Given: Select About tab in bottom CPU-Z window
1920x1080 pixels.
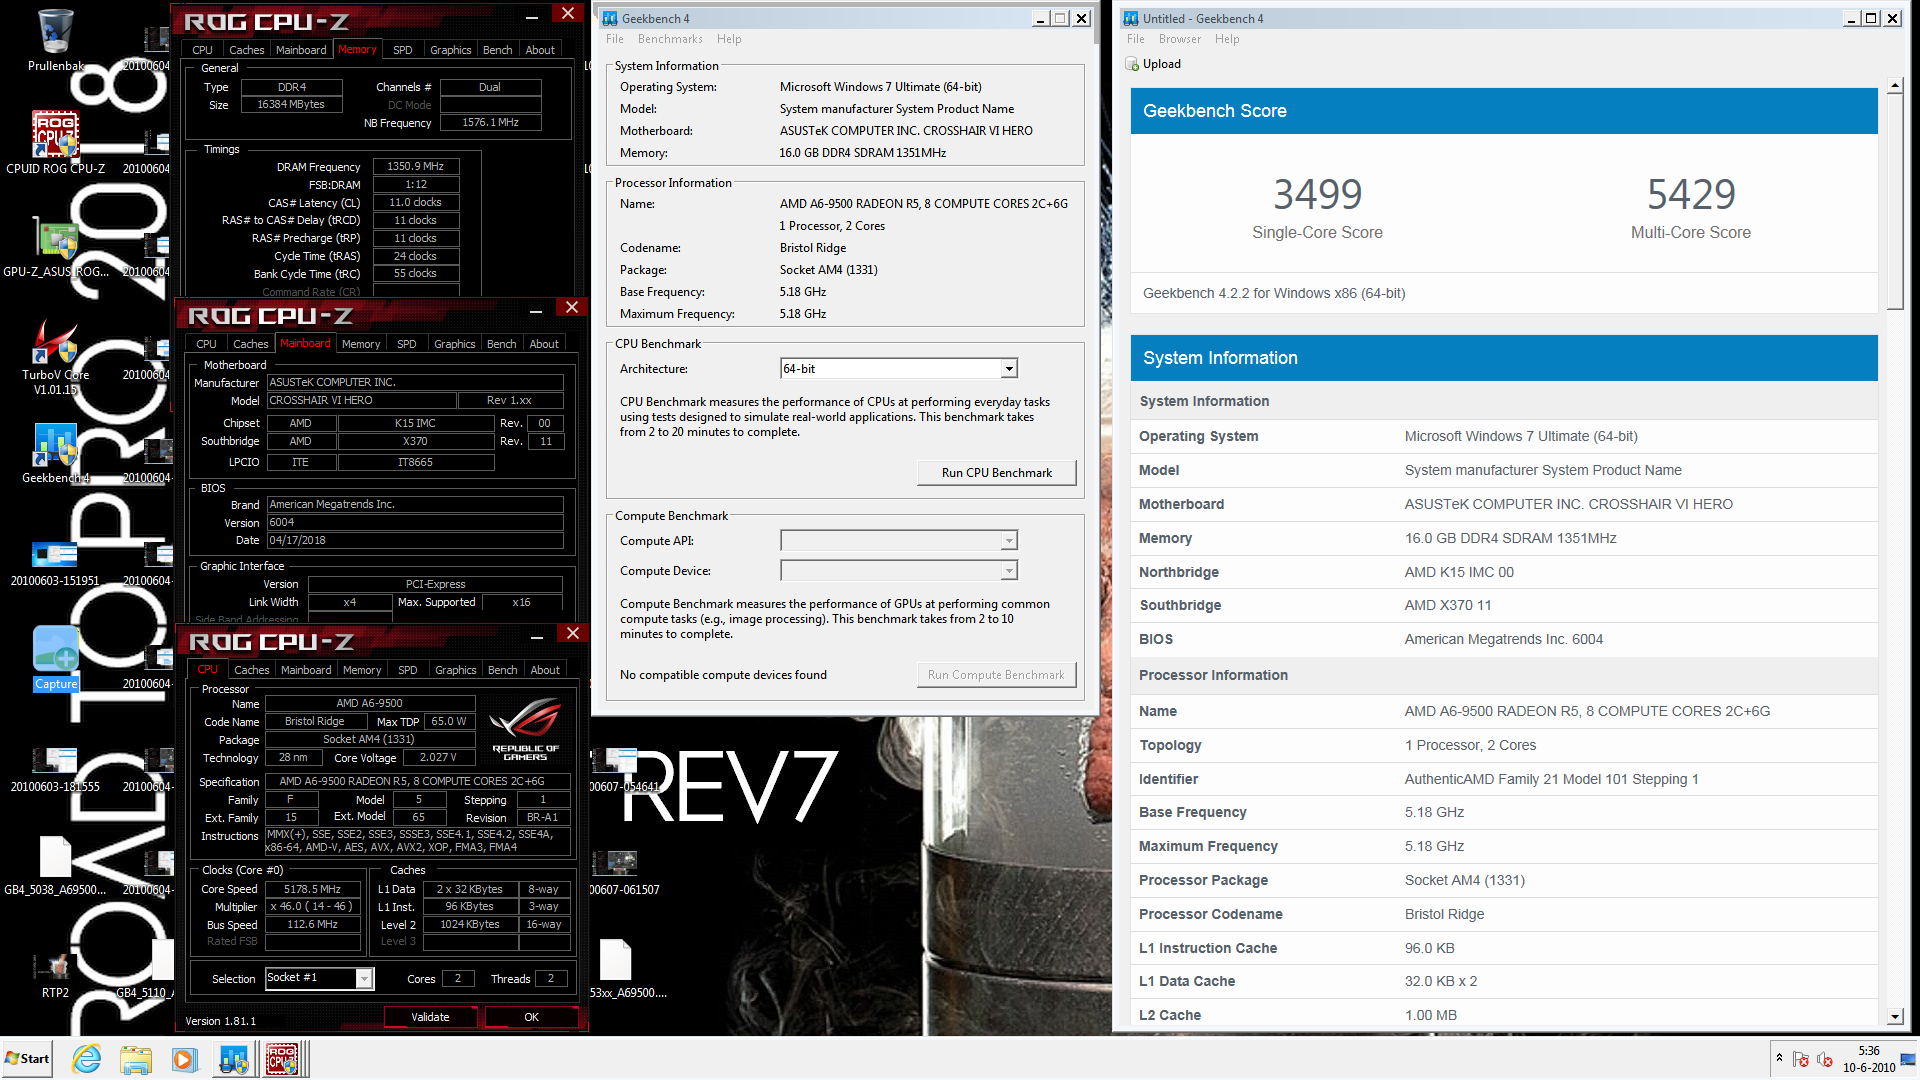Looking at the screenshot, I should [545, 670].
